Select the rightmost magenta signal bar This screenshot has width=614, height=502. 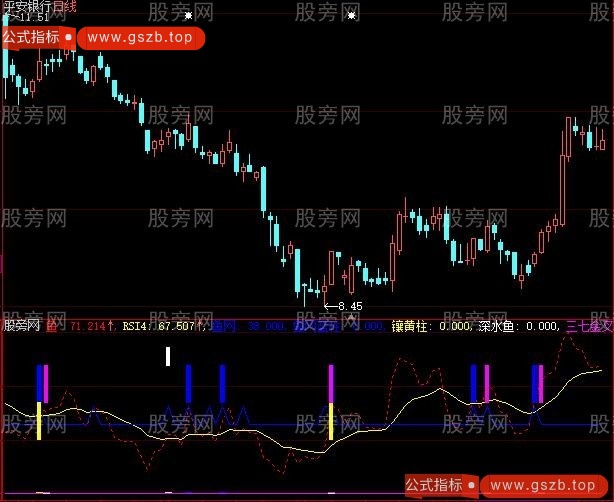[x=541, y=384]
